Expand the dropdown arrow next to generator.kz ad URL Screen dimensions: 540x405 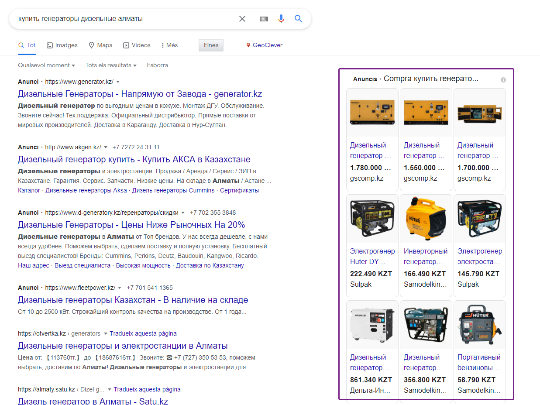118,82
